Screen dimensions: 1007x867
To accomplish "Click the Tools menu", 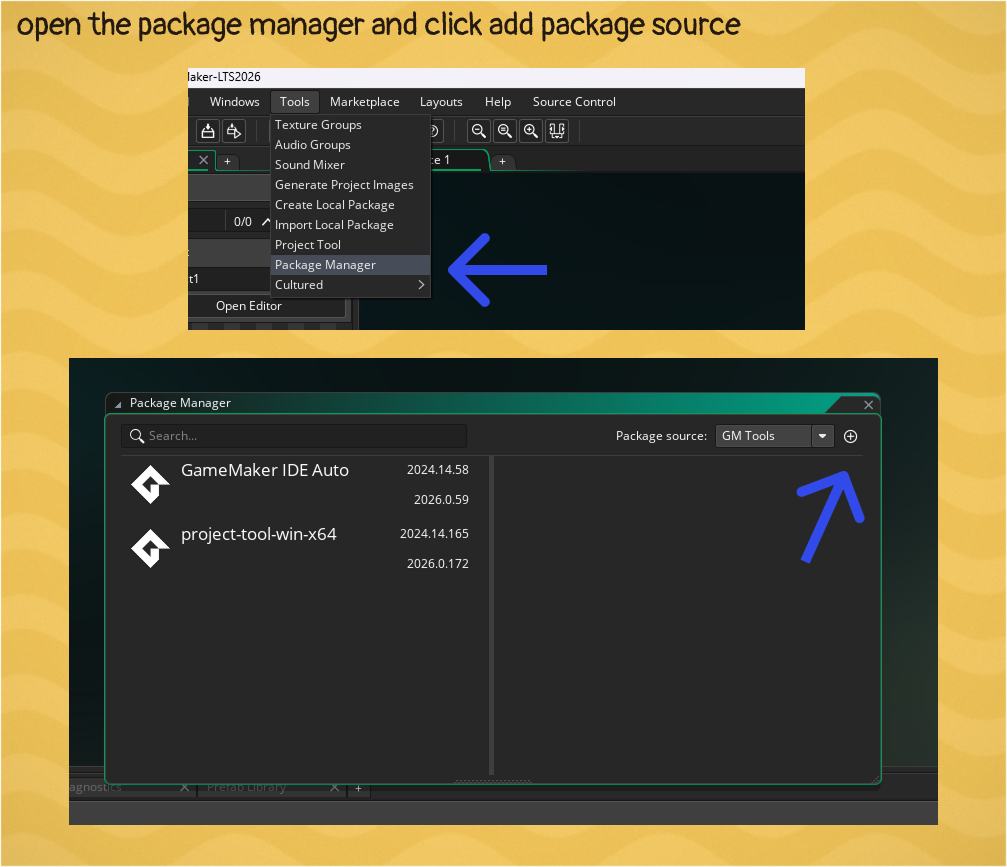I will (x=295, y=101).
